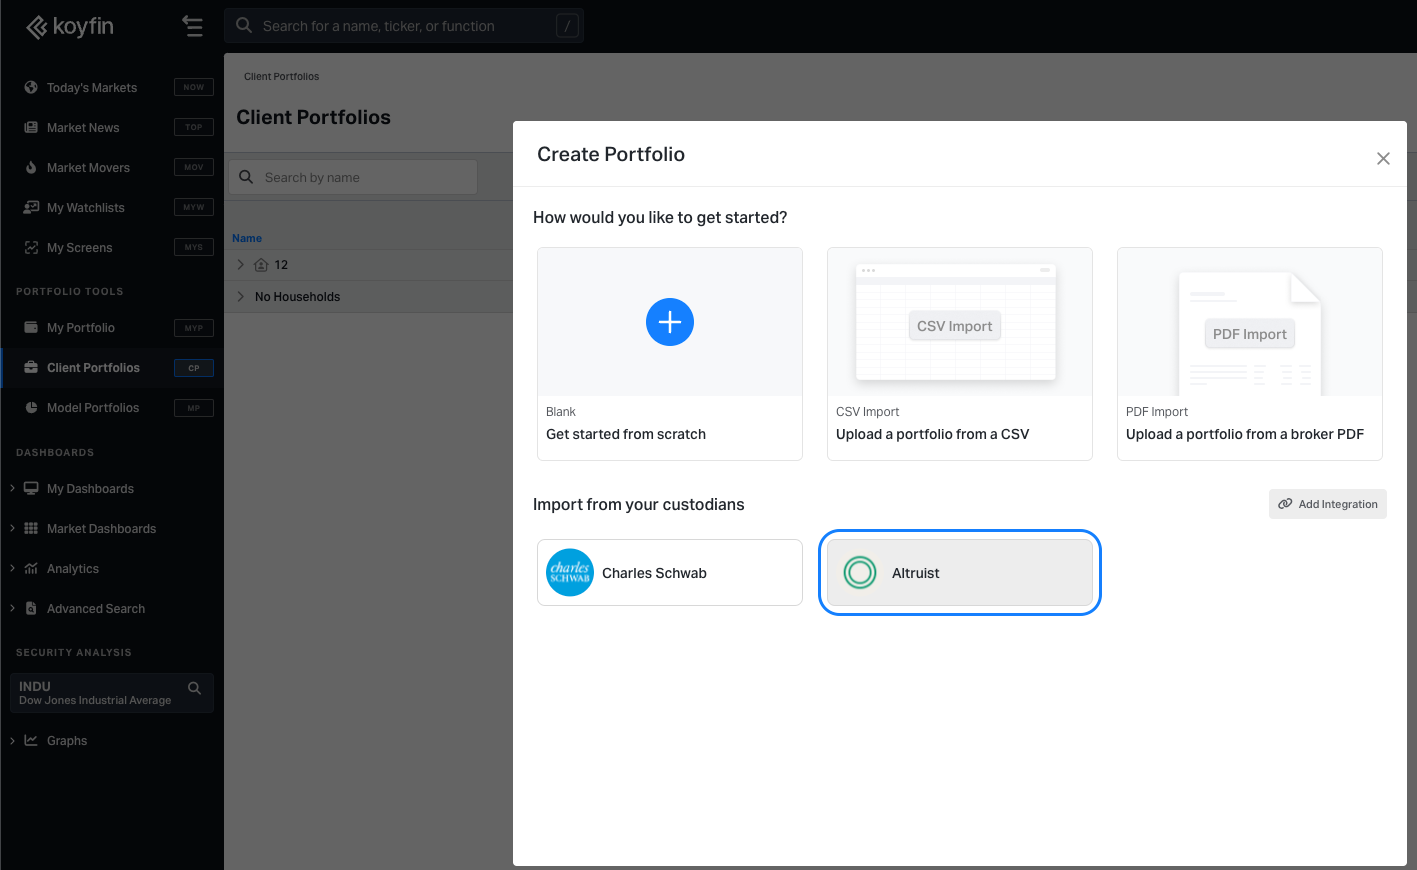Click the link icon in Add Integration
1417x870 pixels.
click(x=1285, y=504)
